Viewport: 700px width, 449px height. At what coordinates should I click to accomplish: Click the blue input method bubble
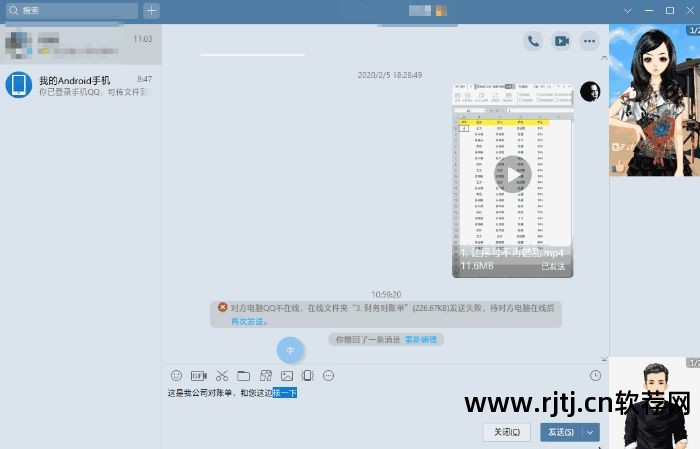290,350
